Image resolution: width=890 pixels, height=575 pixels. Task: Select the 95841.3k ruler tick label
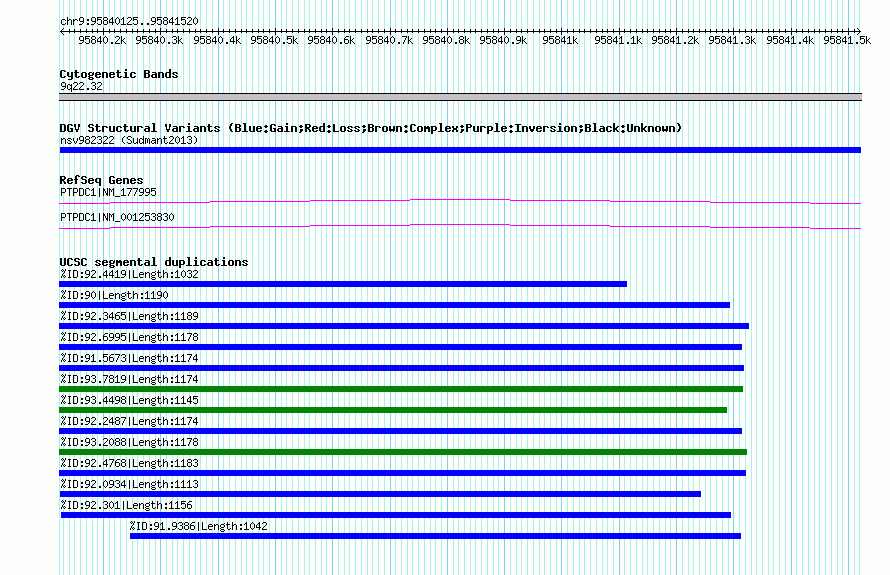pos(732,40)
